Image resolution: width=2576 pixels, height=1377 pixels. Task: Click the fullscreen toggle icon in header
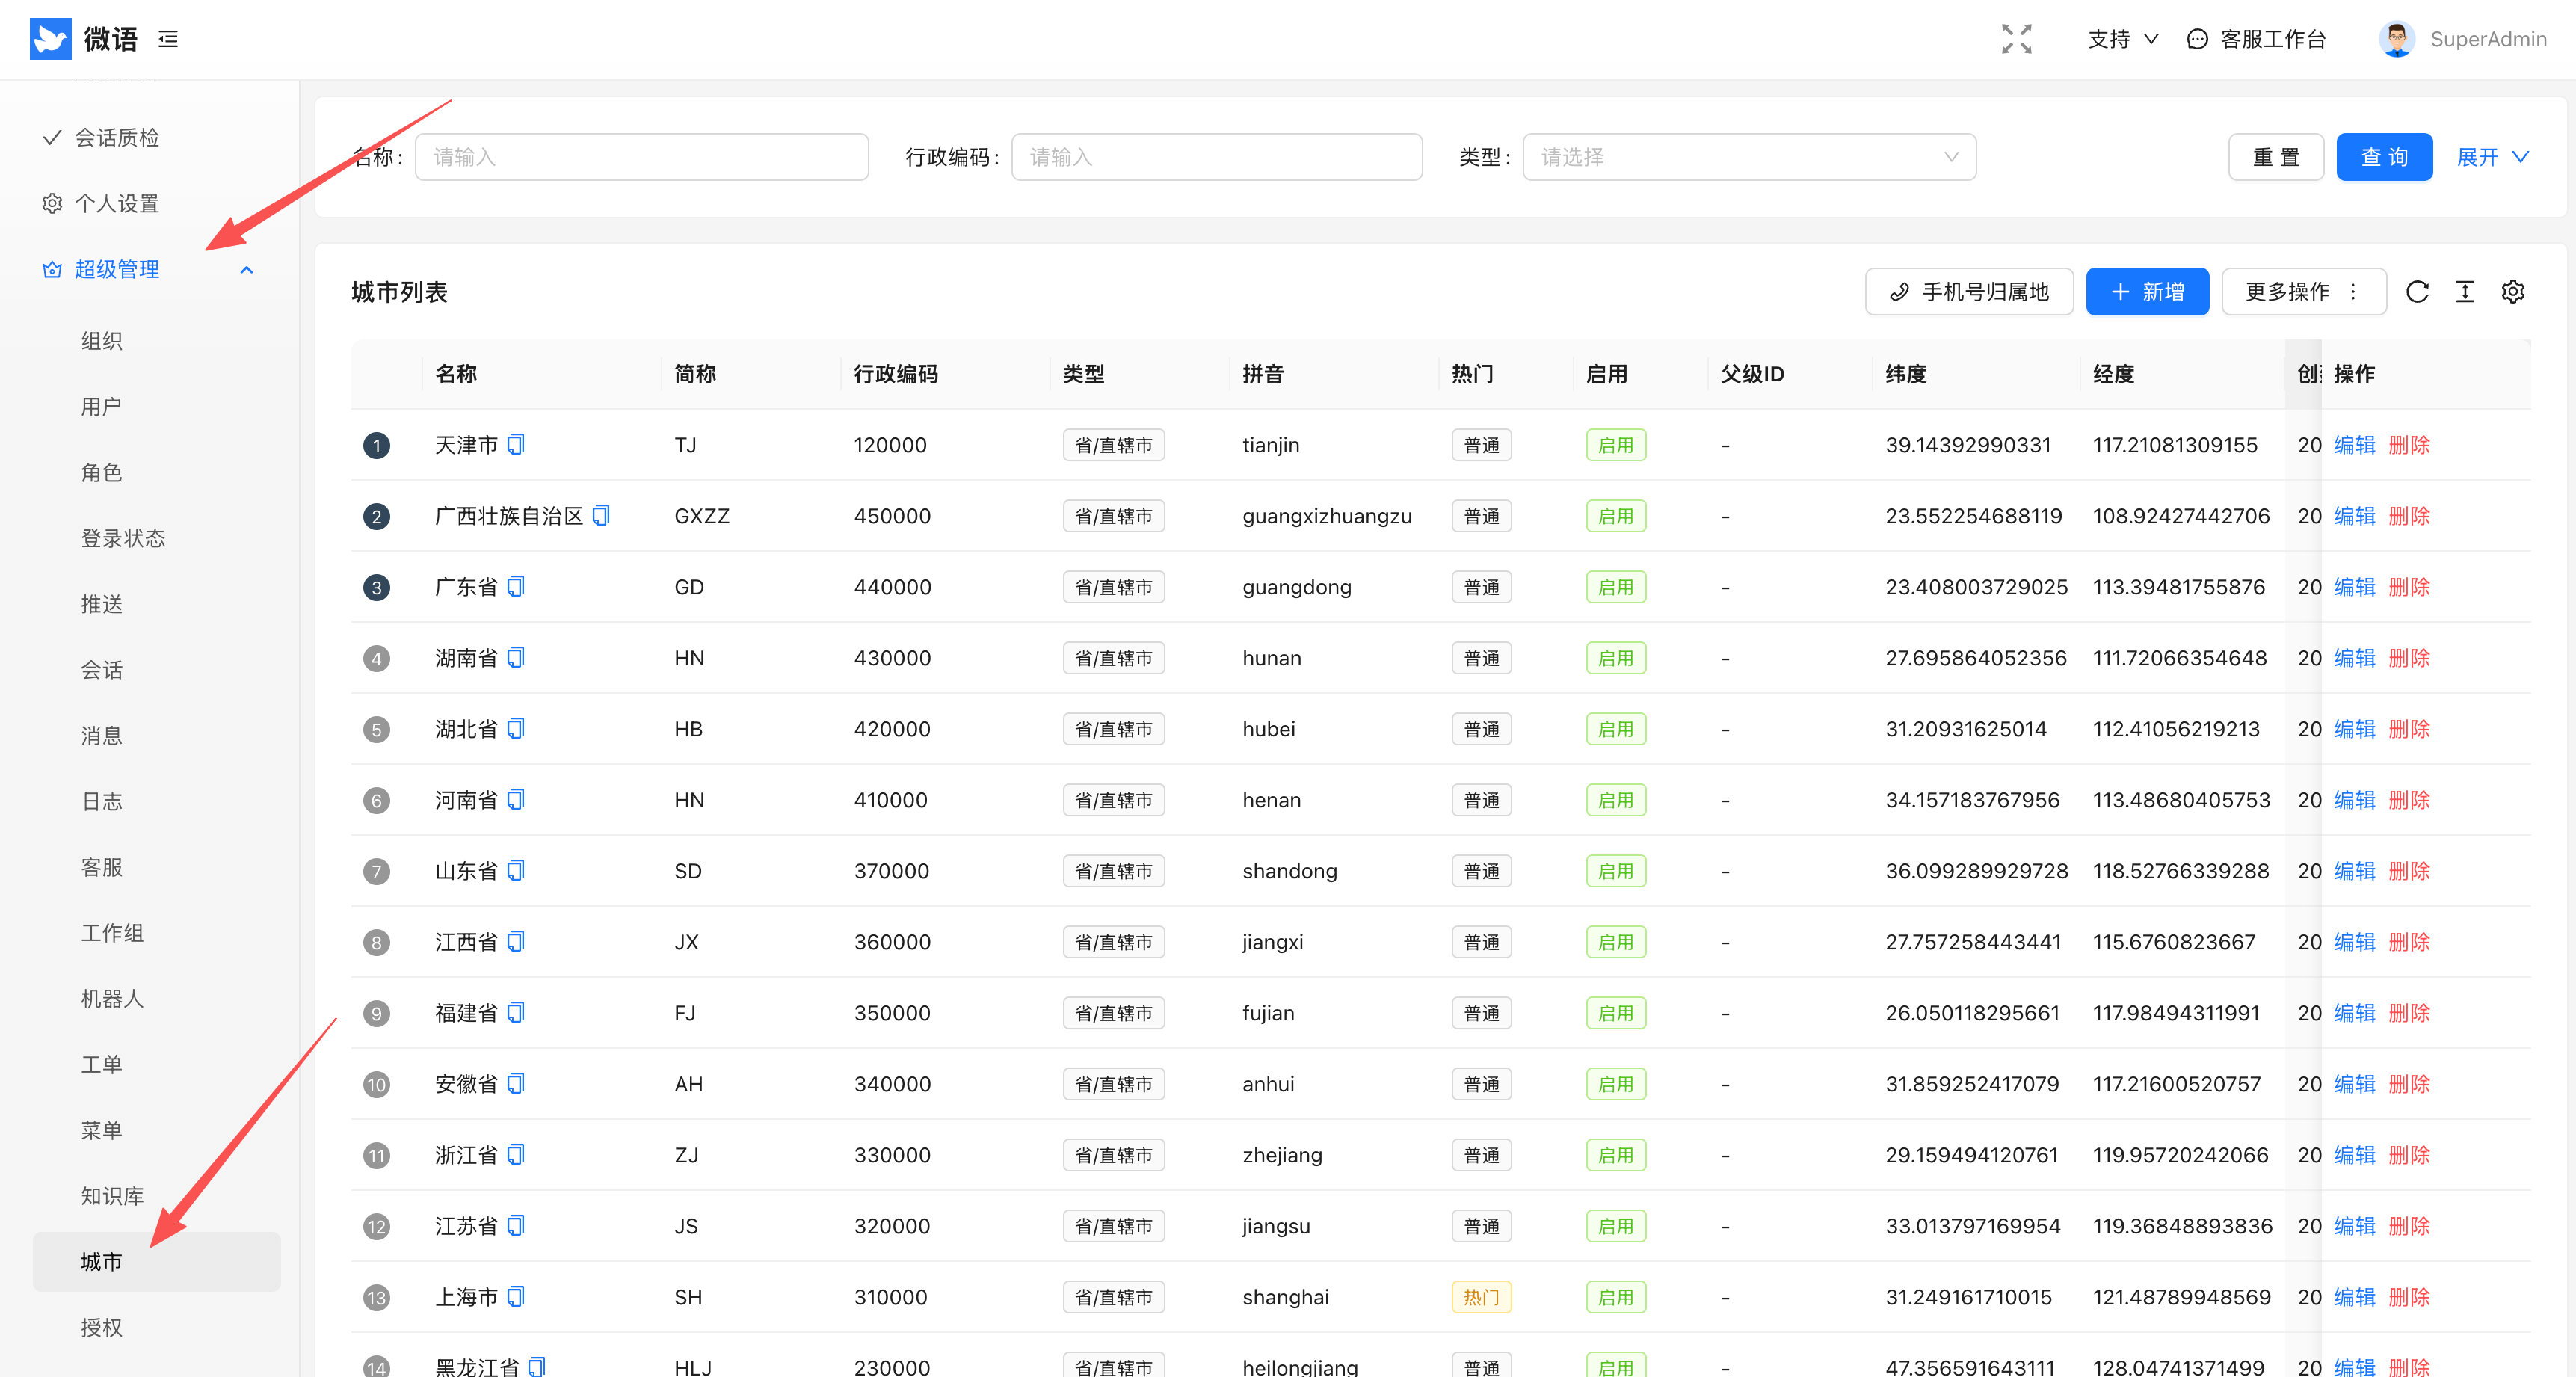click(x=2016, y=39)
